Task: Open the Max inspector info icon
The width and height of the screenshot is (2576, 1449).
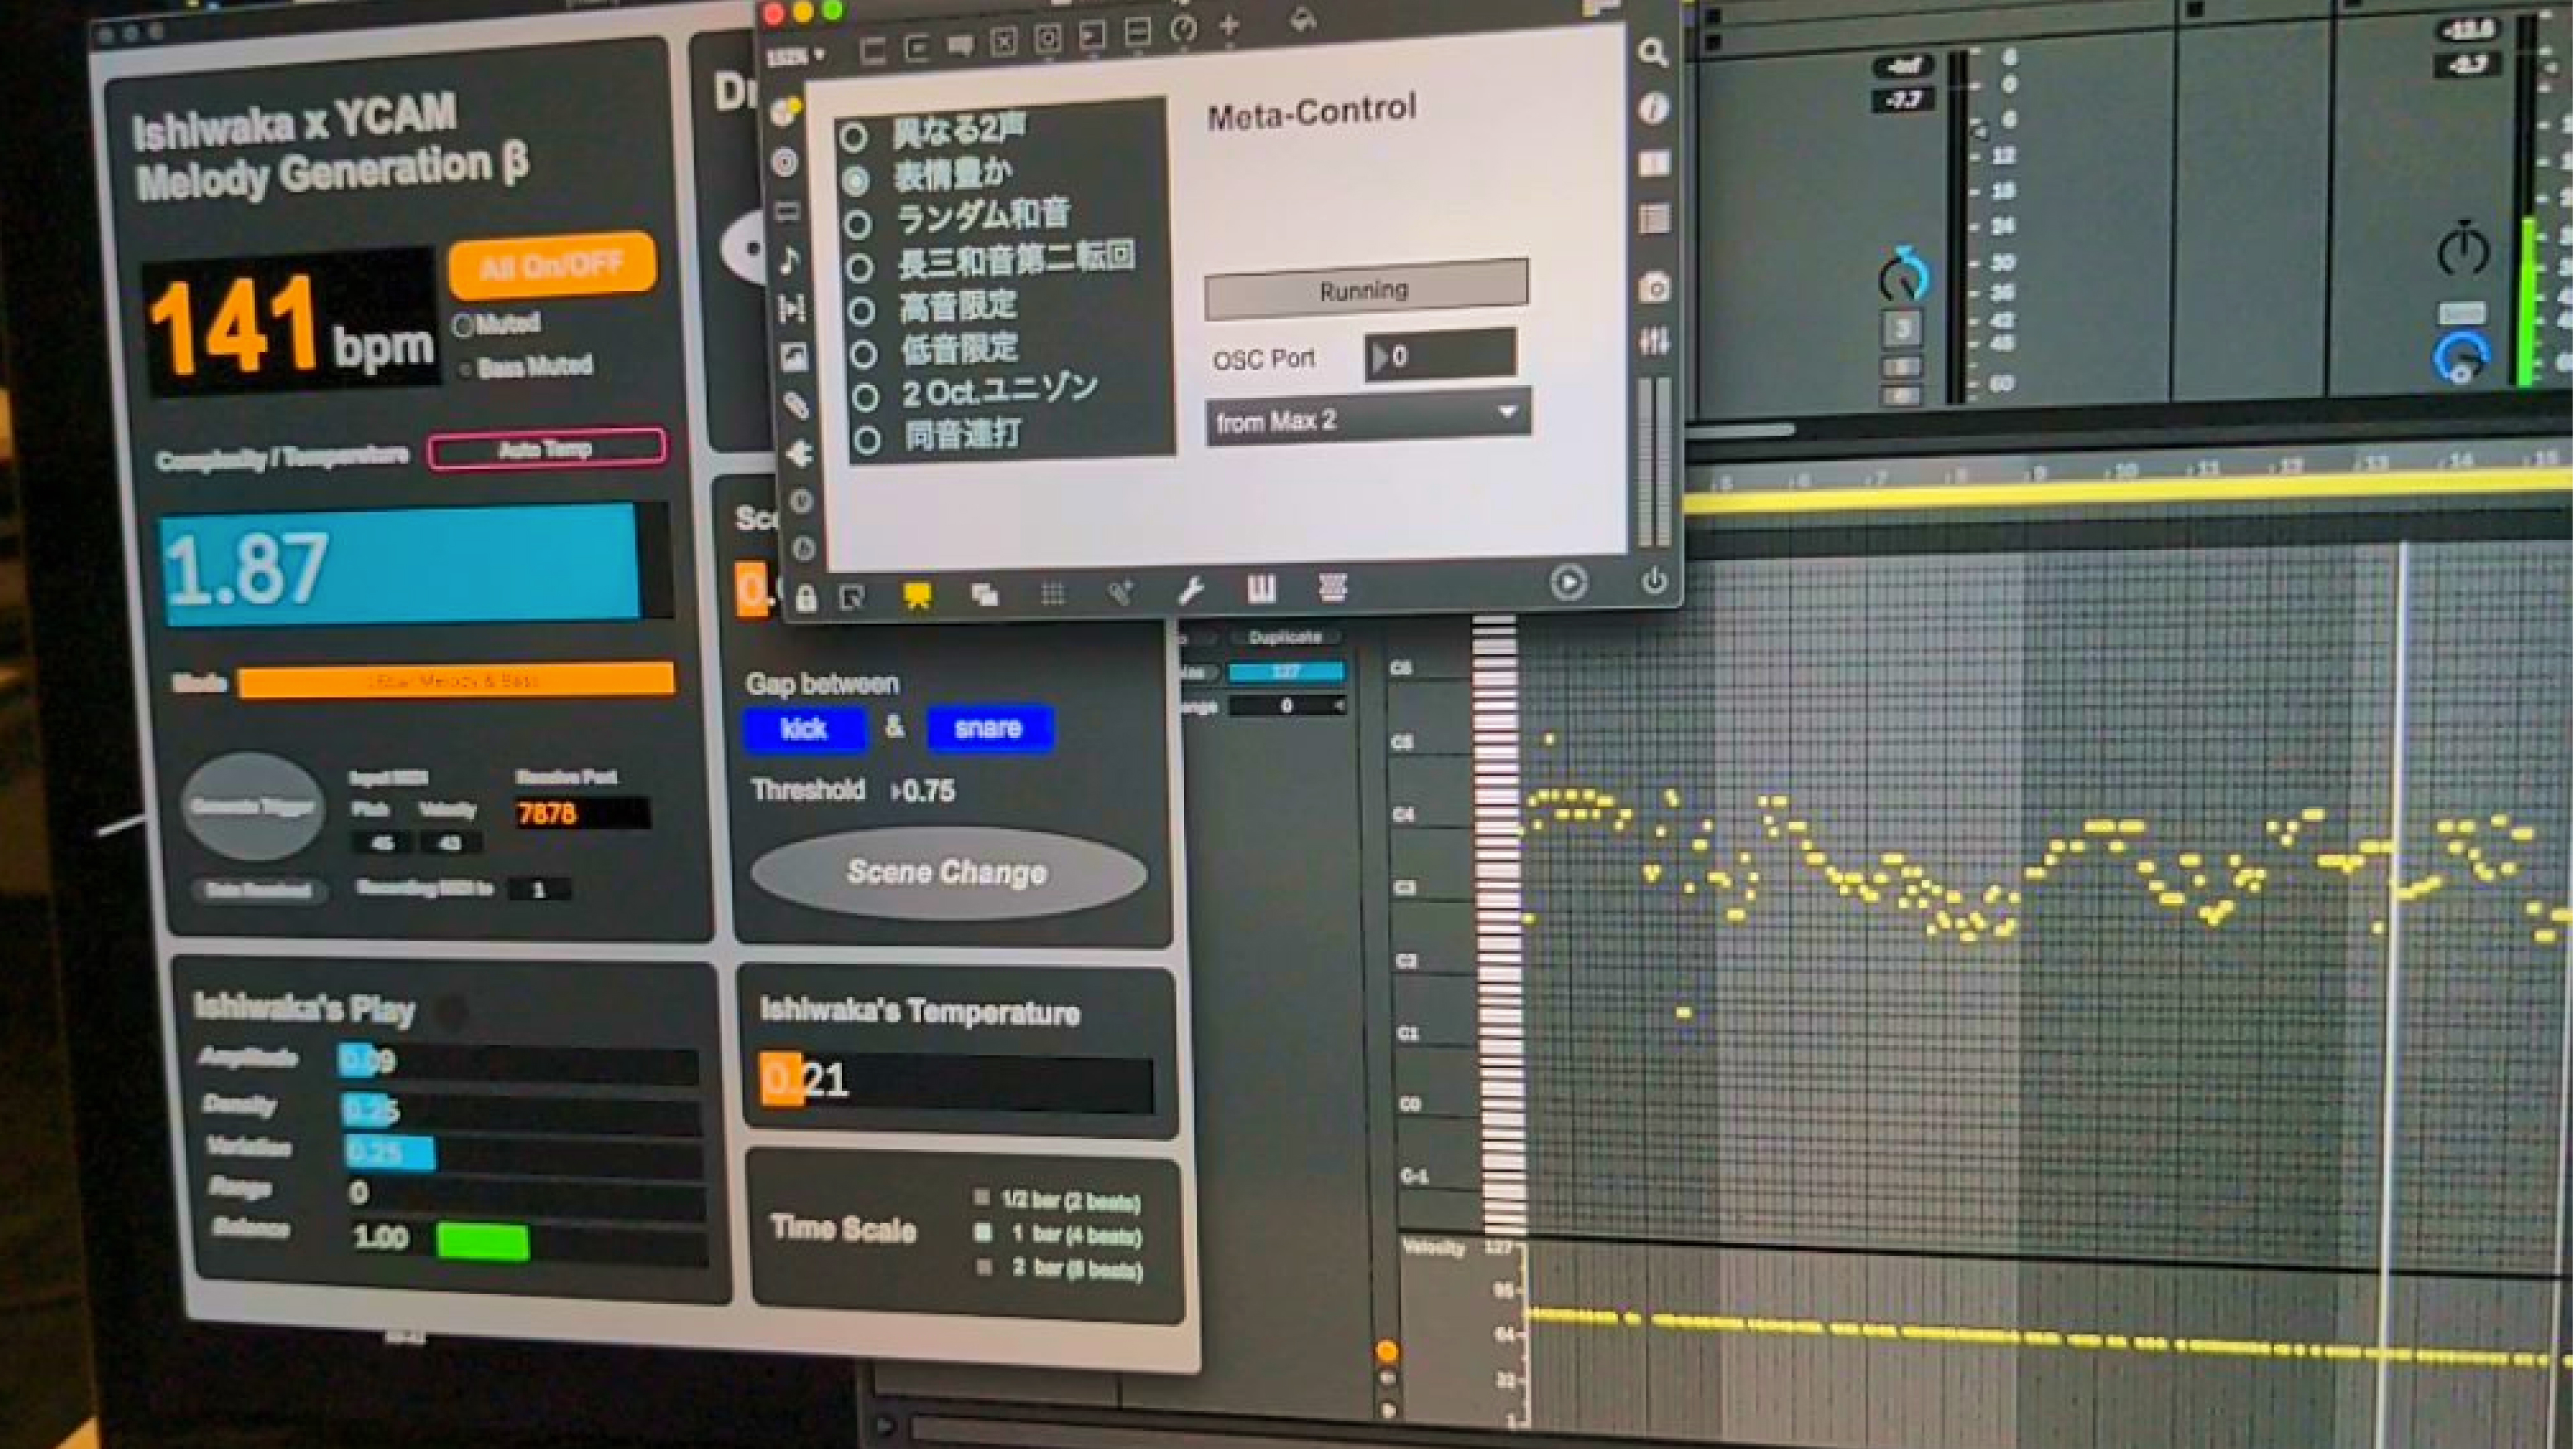Action: click(x=1653, y=107)
